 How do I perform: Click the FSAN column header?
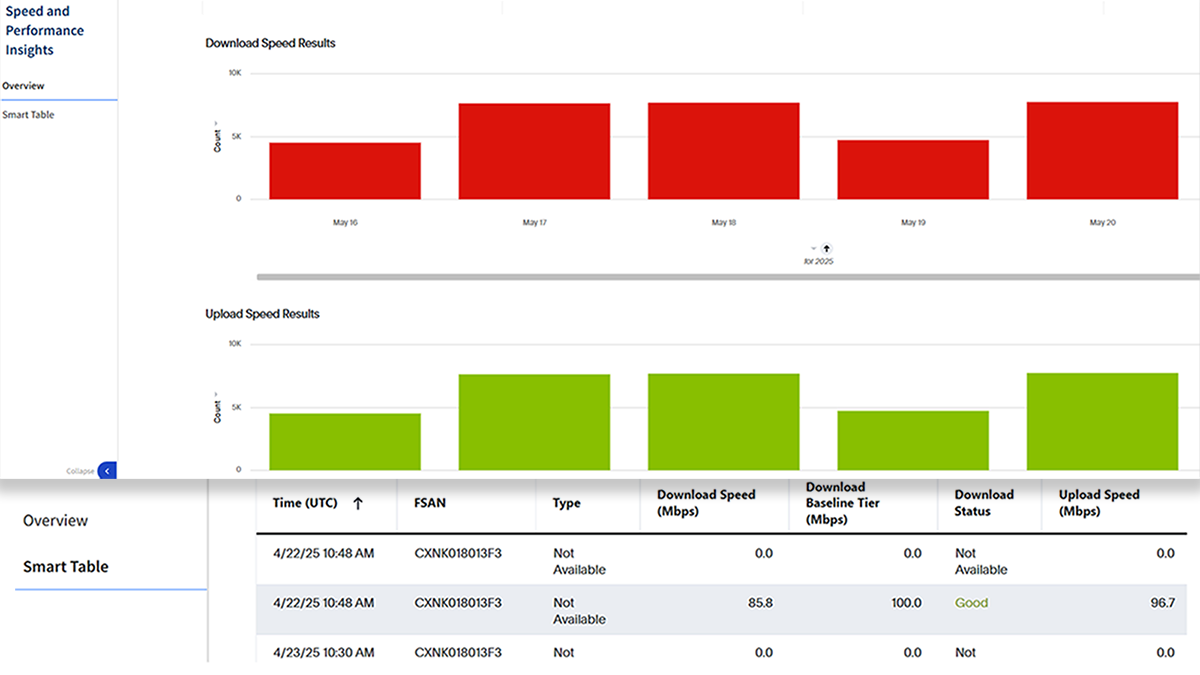tap(429, 503)
